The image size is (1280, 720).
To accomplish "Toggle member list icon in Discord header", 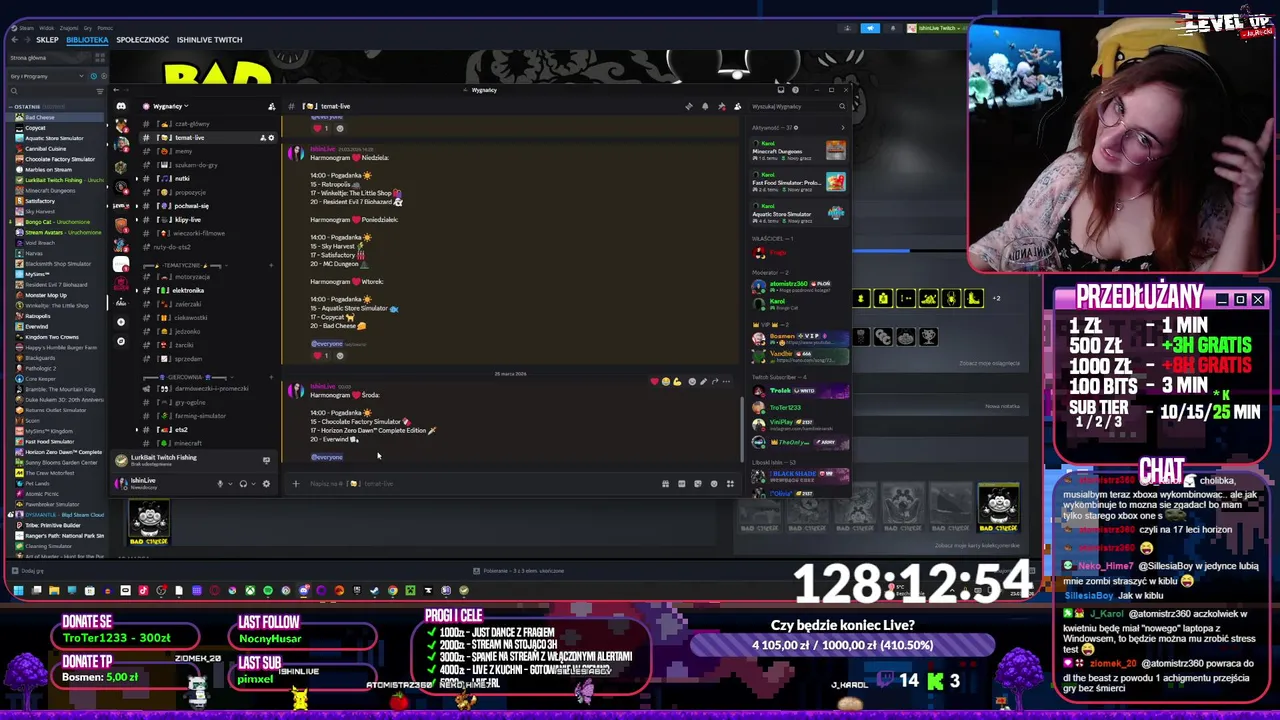I will [x=738, y=106].
